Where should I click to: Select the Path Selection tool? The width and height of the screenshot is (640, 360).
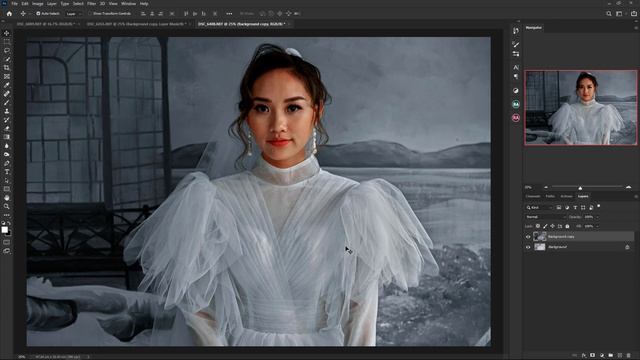[7, 180]
